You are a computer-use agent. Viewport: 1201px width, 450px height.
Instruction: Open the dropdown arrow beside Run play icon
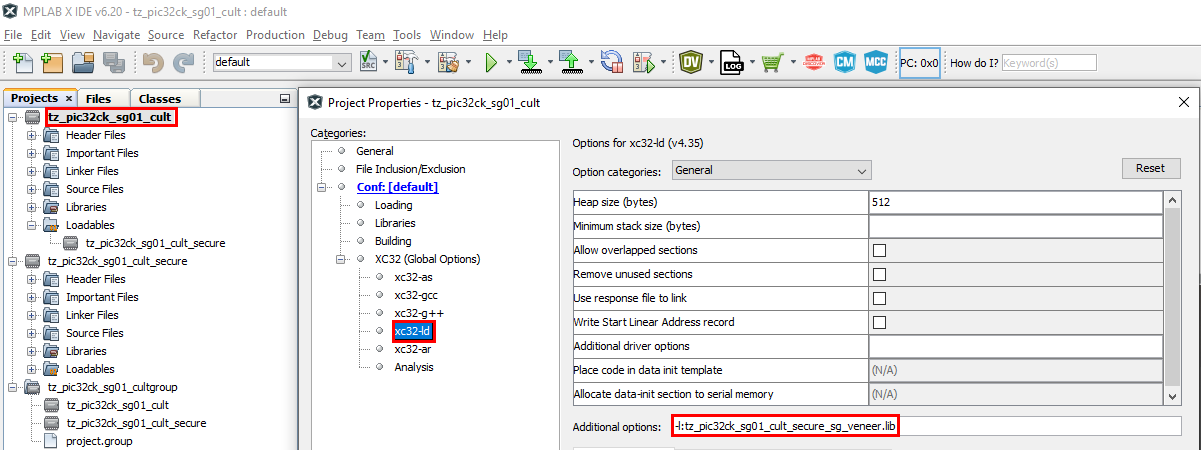coord(509,62)
